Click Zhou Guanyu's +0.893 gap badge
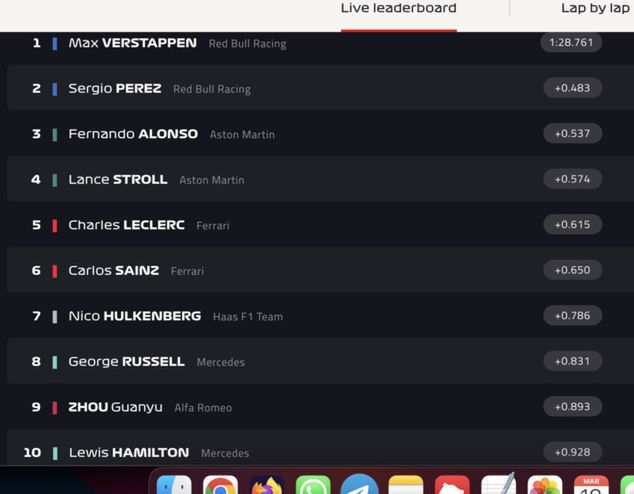Screen dimensions: 634x494 click(573, 406)
